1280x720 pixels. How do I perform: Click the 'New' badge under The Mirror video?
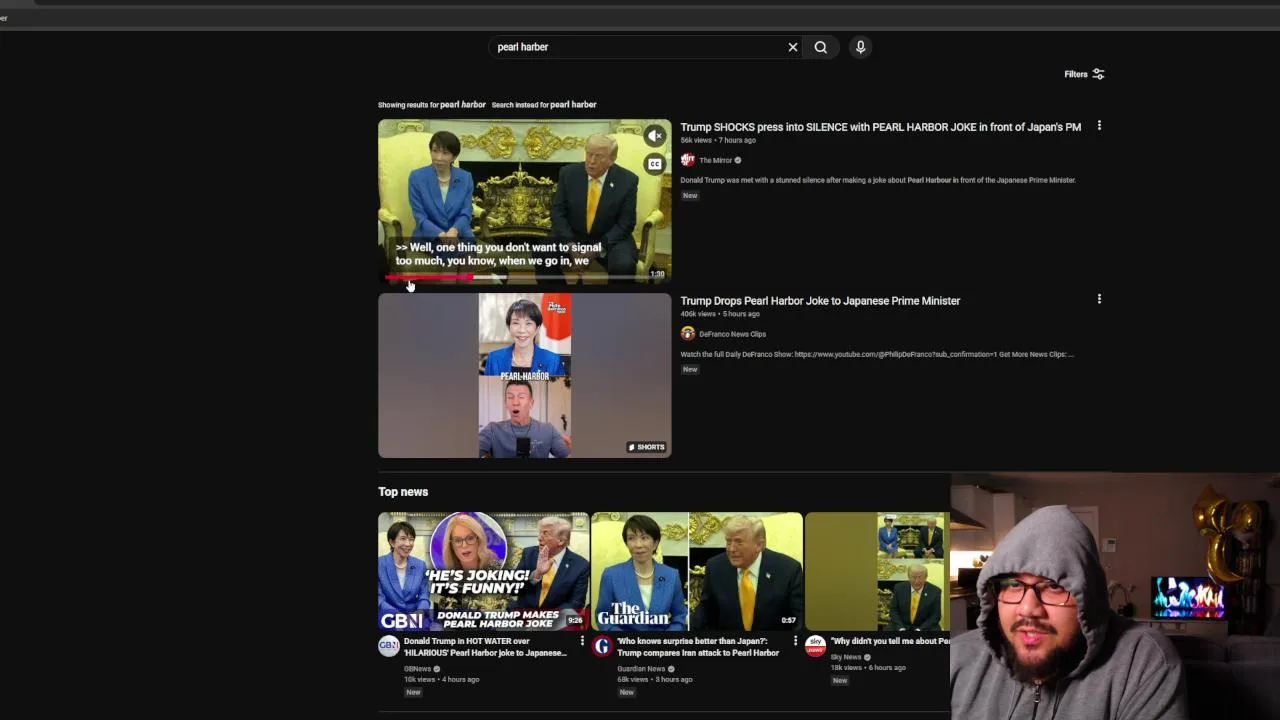click(690, 196)
